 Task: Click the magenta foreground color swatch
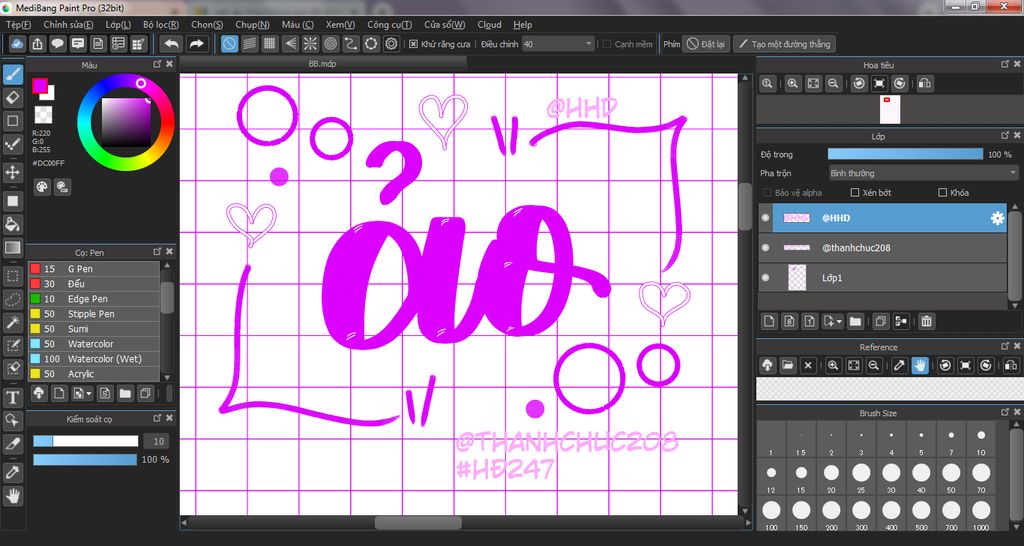40,86
